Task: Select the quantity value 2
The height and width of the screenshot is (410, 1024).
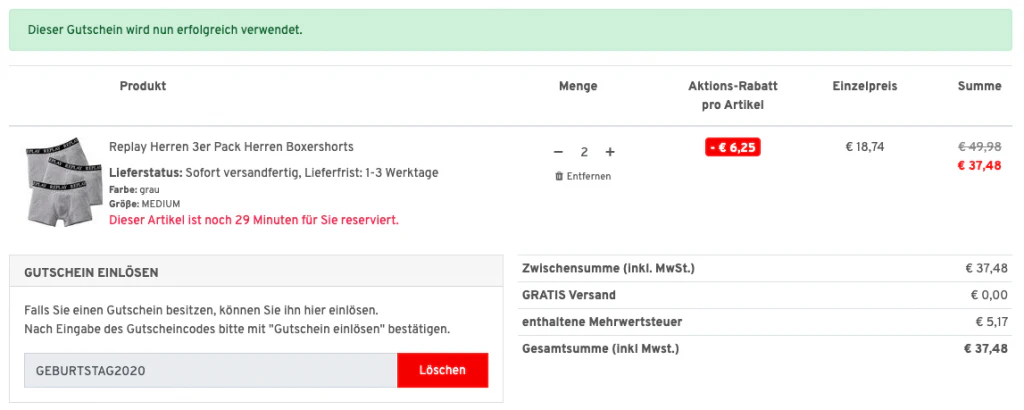Action: (584, 152)
